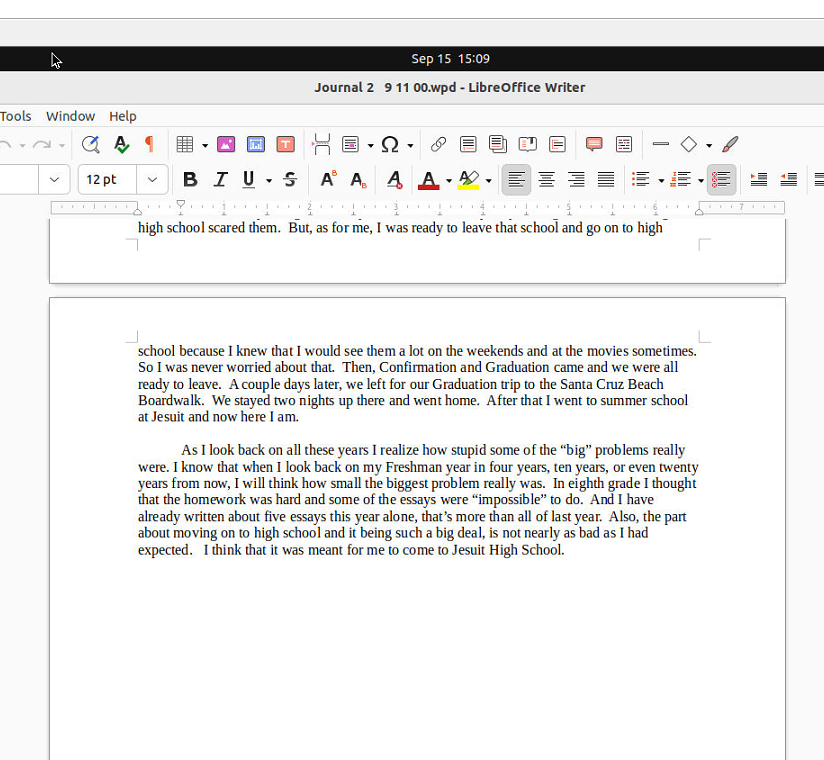Viewport: 824px width, 760px height.
Task: Open font name dropdown arrow
Action: click(x=54, y=180)
